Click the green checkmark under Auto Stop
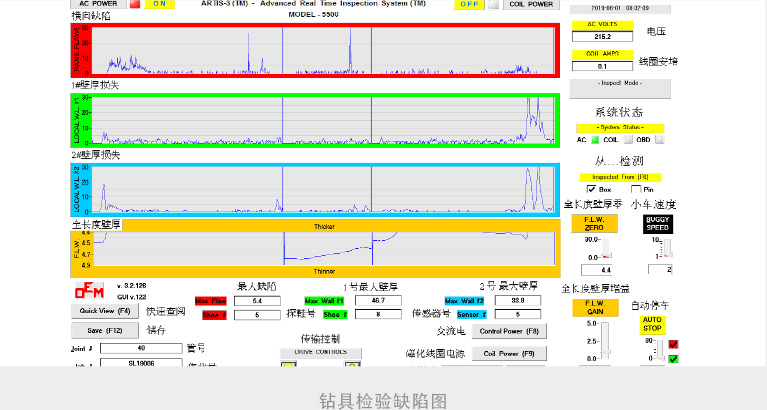The width and height of the screenshot is (767, 410). 674,359
